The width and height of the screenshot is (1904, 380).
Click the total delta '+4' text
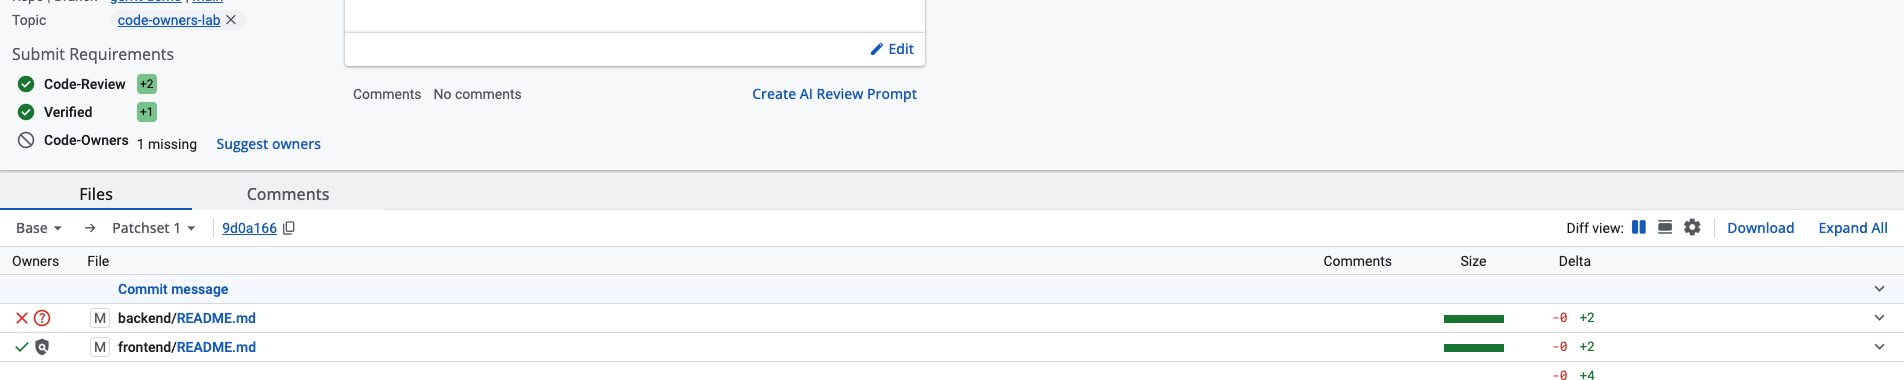click(1587, 375)
